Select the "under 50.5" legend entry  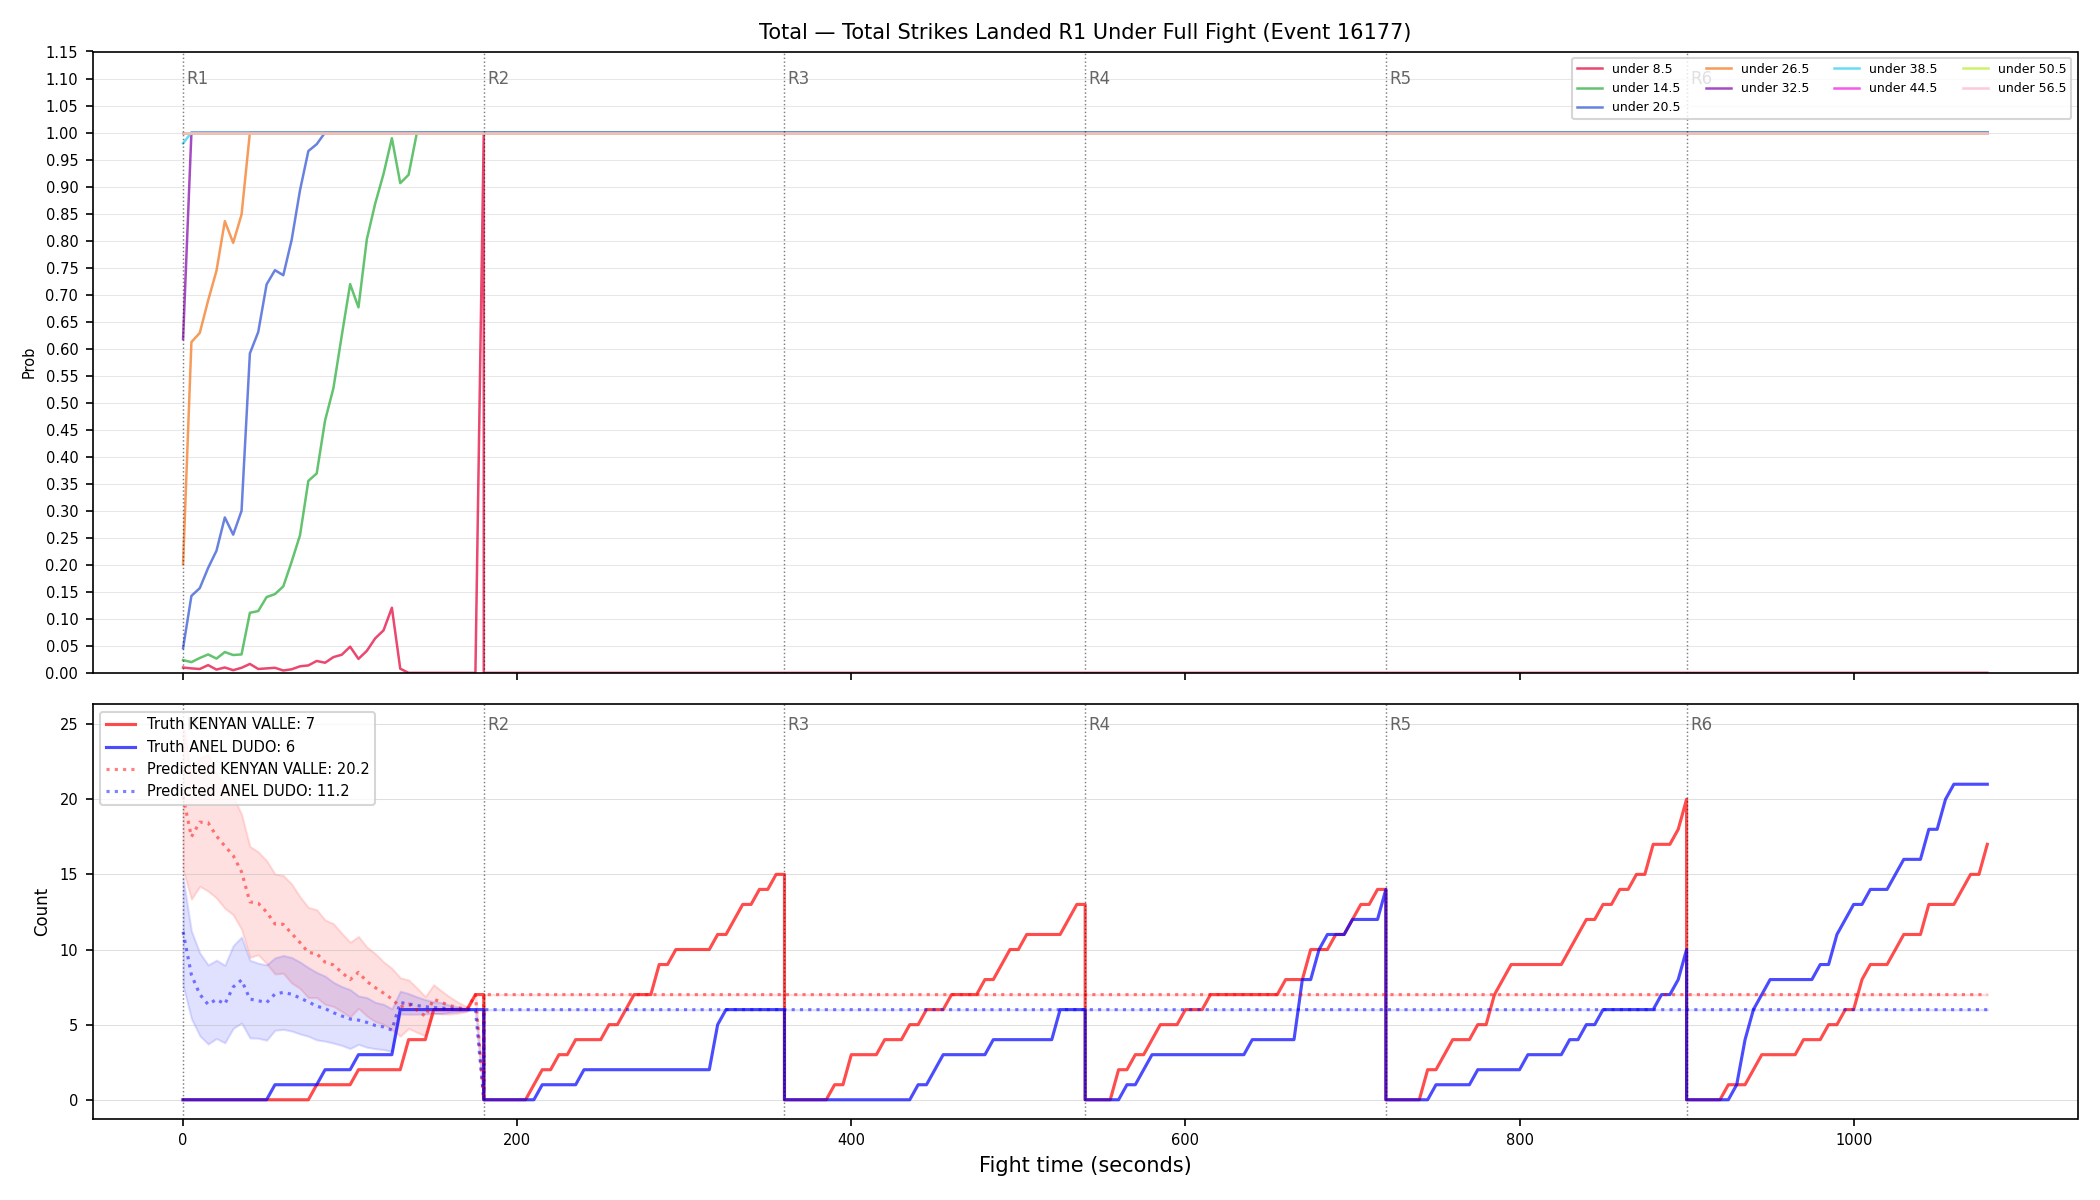tap(2014, 69)
